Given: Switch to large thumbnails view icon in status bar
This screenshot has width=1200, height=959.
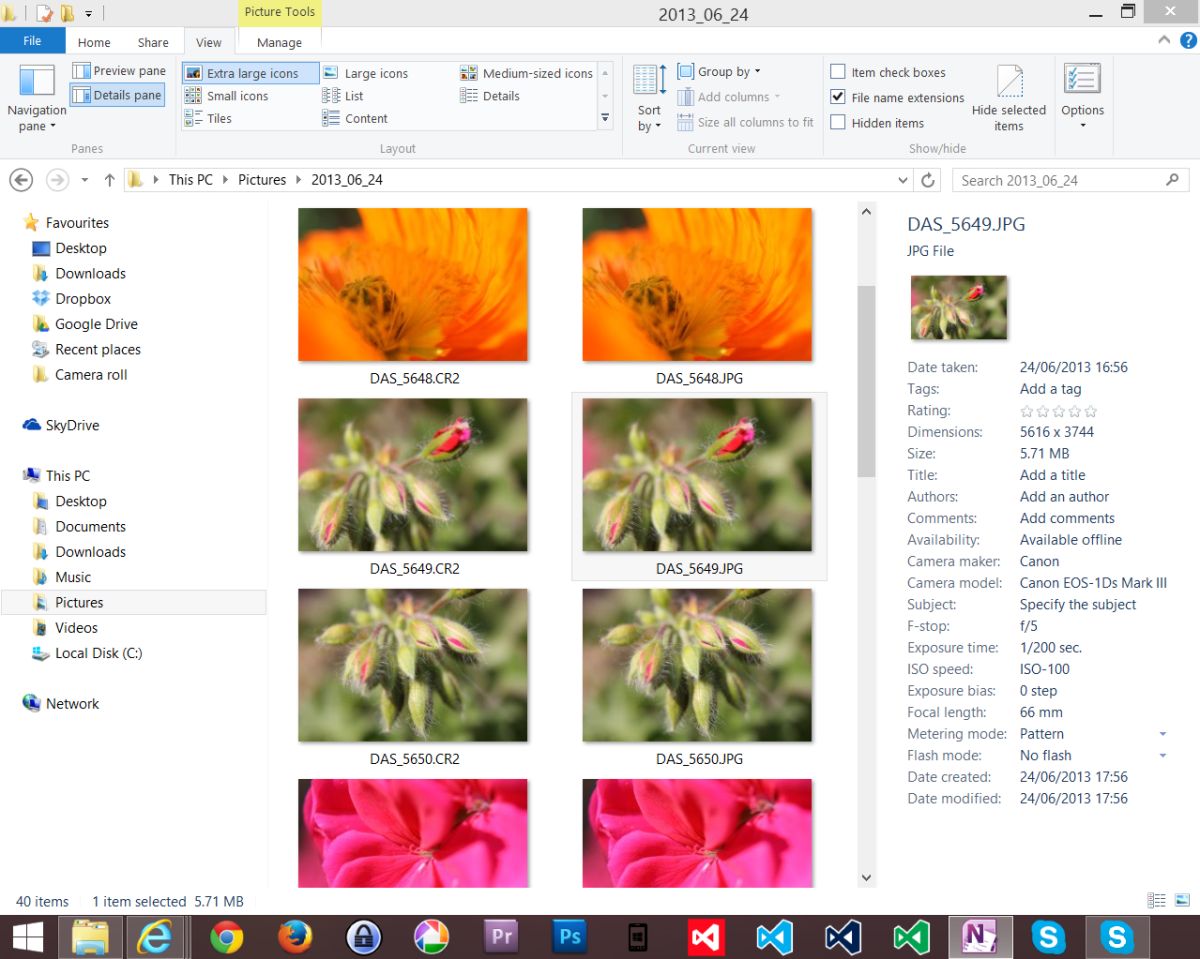Looking at the screenshot, I should tap(1181, 901).
